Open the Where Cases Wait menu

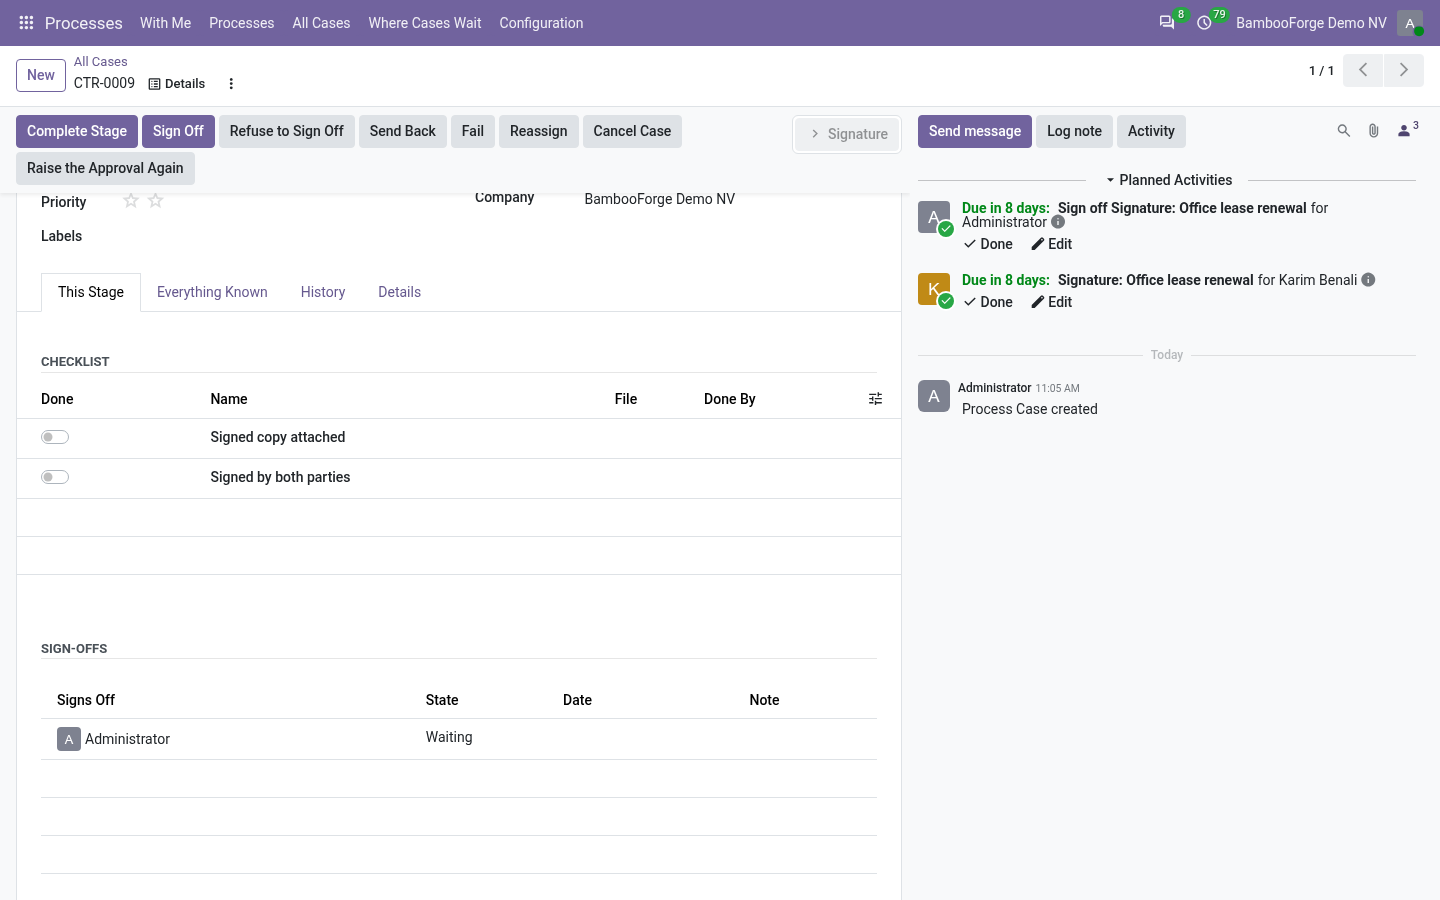click(425, 22)
